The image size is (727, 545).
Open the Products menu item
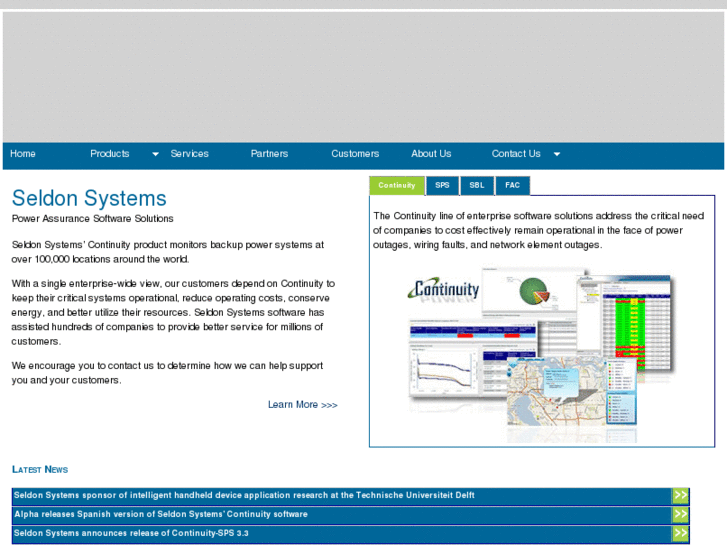click(x=109, y=154)
